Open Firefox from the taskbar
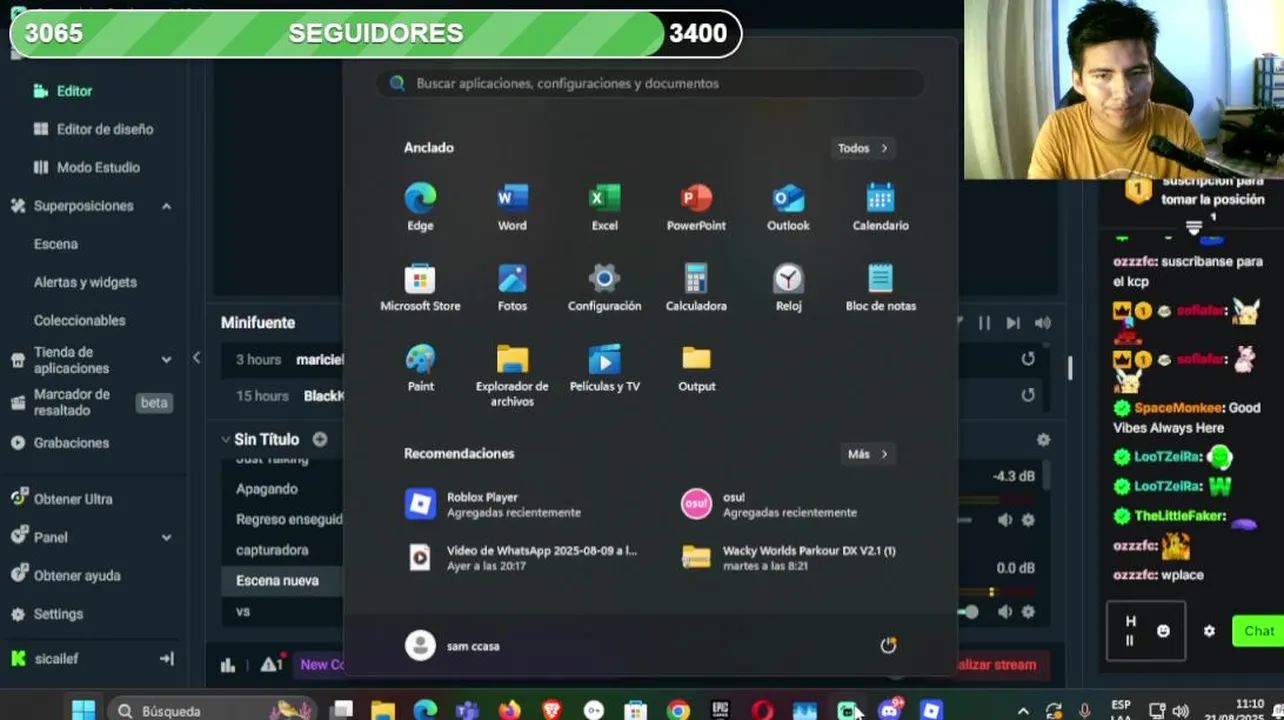1284x720 pixels. click(509, 710)
